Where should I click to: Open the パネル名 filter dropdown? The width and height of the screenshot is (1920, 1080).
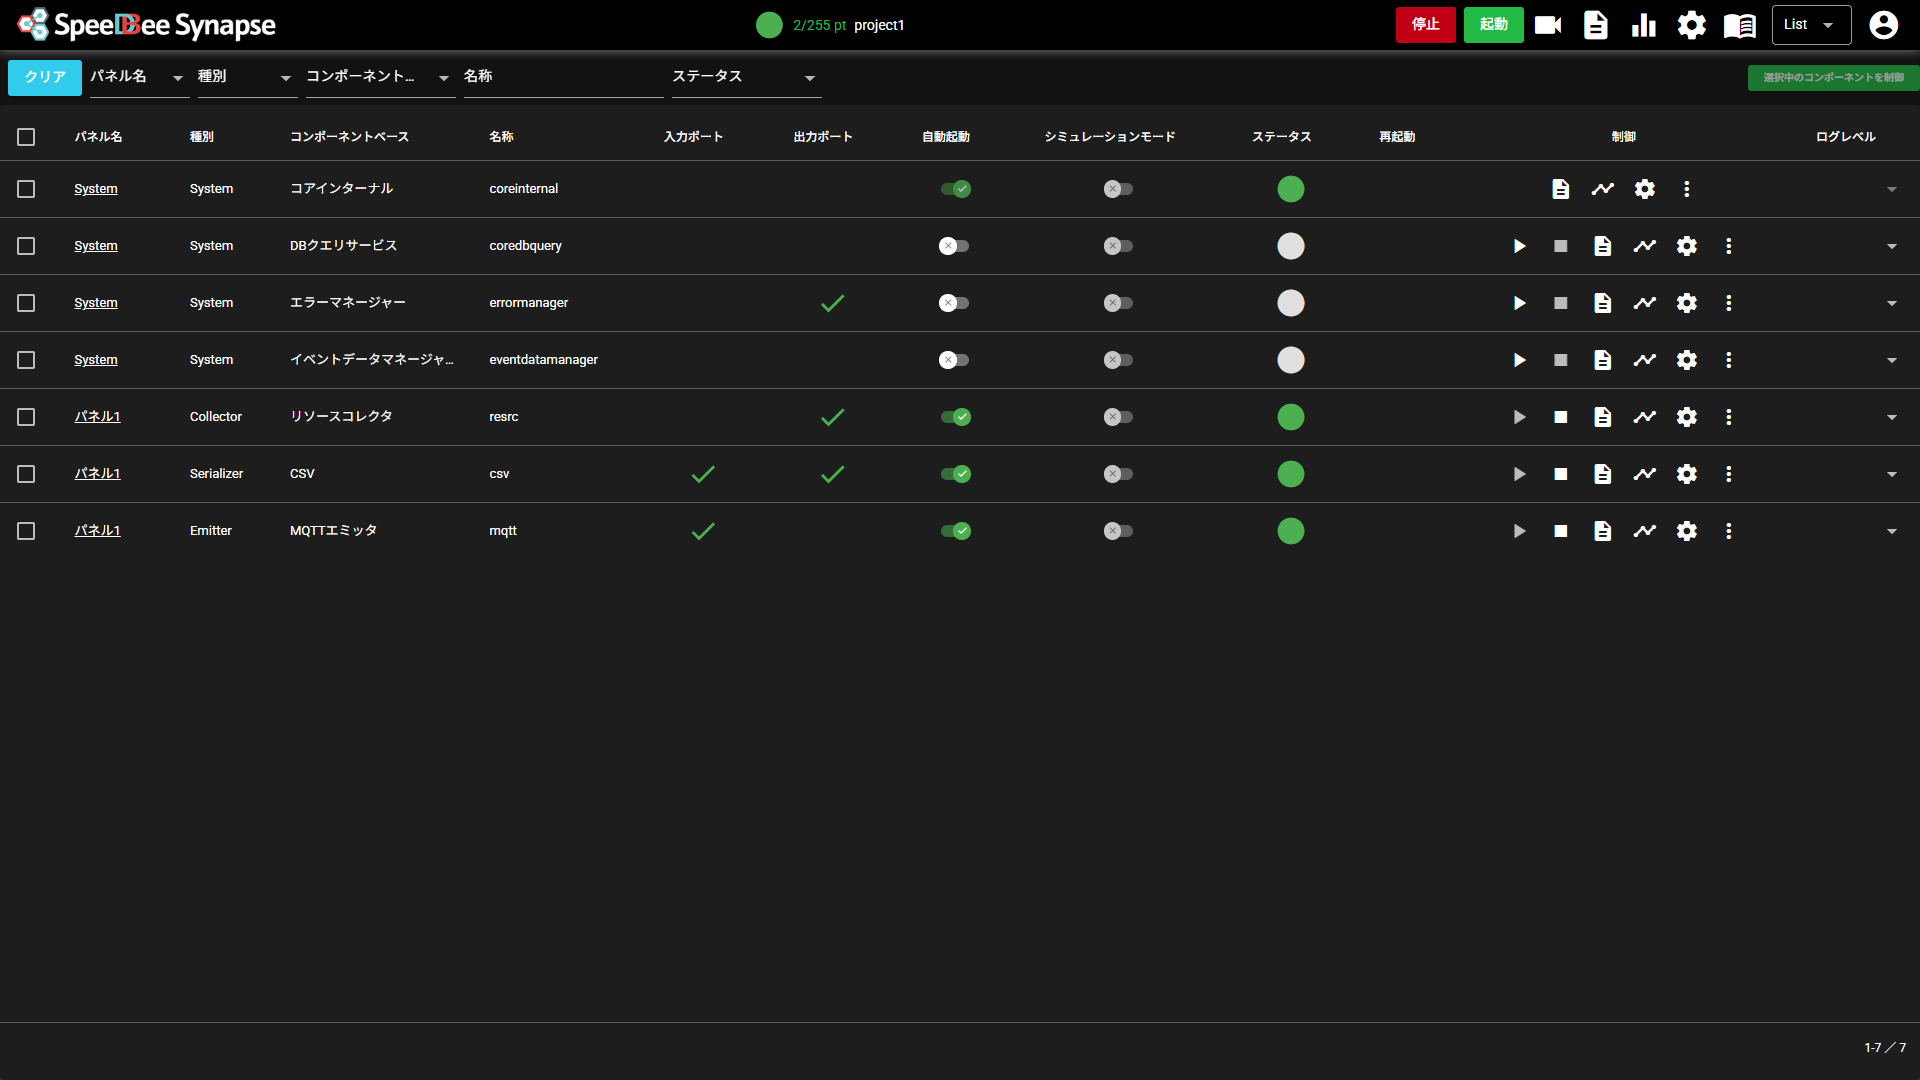pyautogui.click(x=138, y=77)
